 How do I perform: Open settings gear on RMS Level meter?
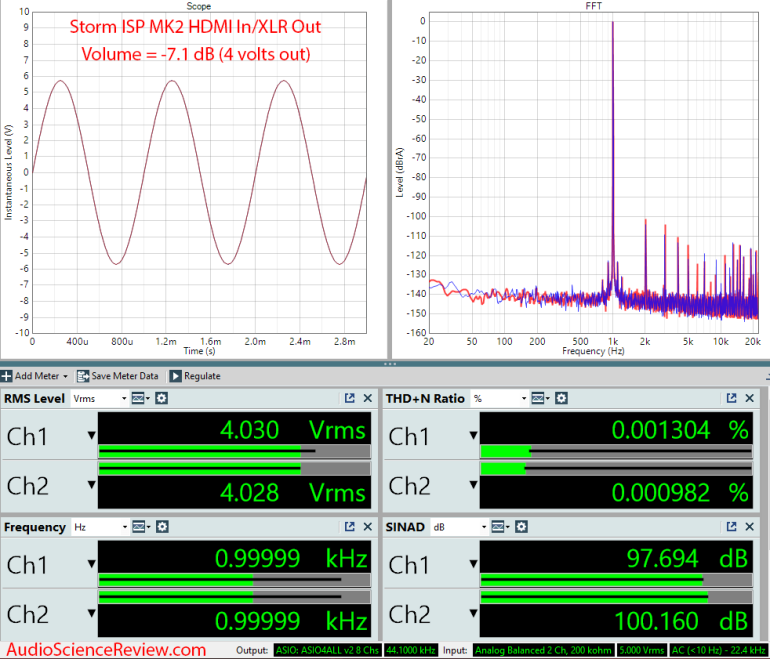point(161,398)
